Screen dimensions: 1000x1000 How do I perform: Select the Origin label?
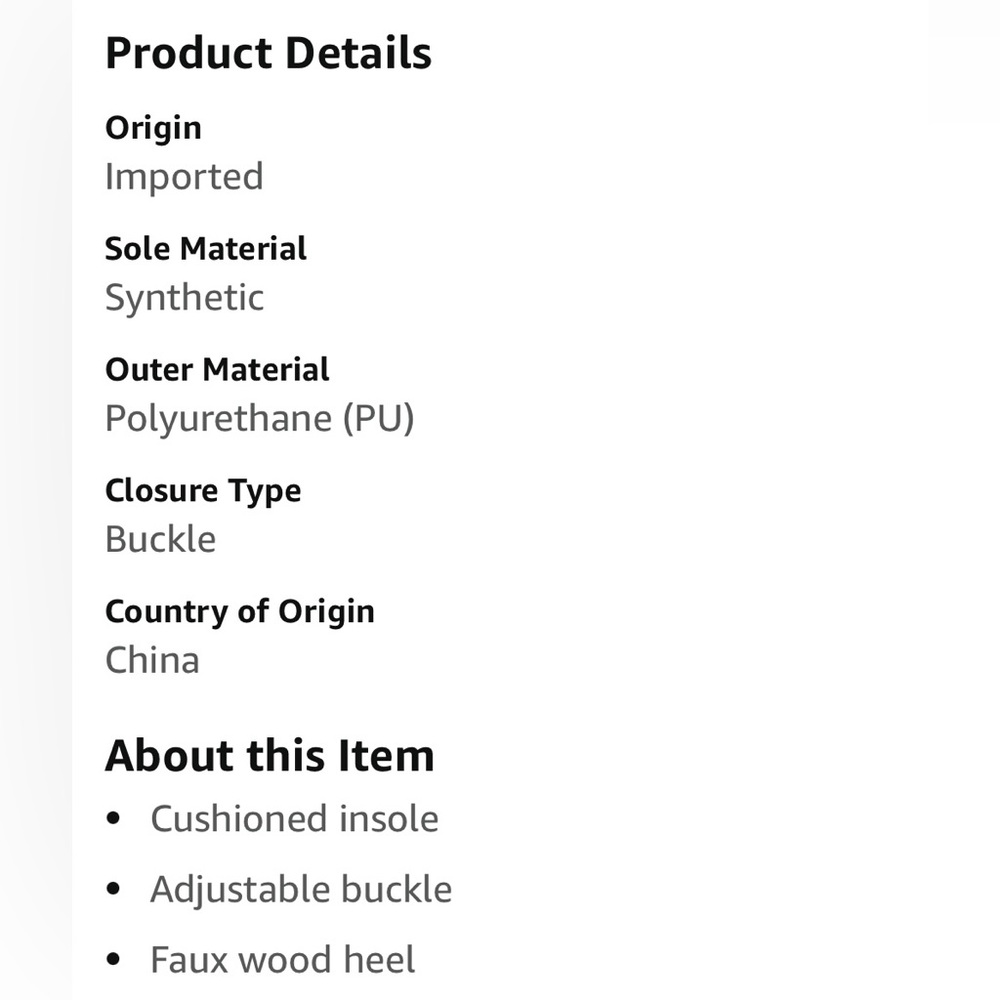153,128
